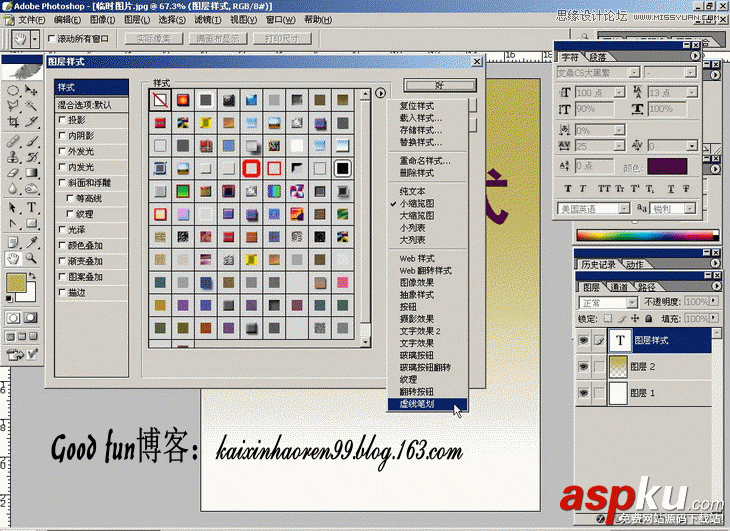This screenshot has height=531, width=730.
Task: Select the Shape tool
Action: [x=31, y=224]
